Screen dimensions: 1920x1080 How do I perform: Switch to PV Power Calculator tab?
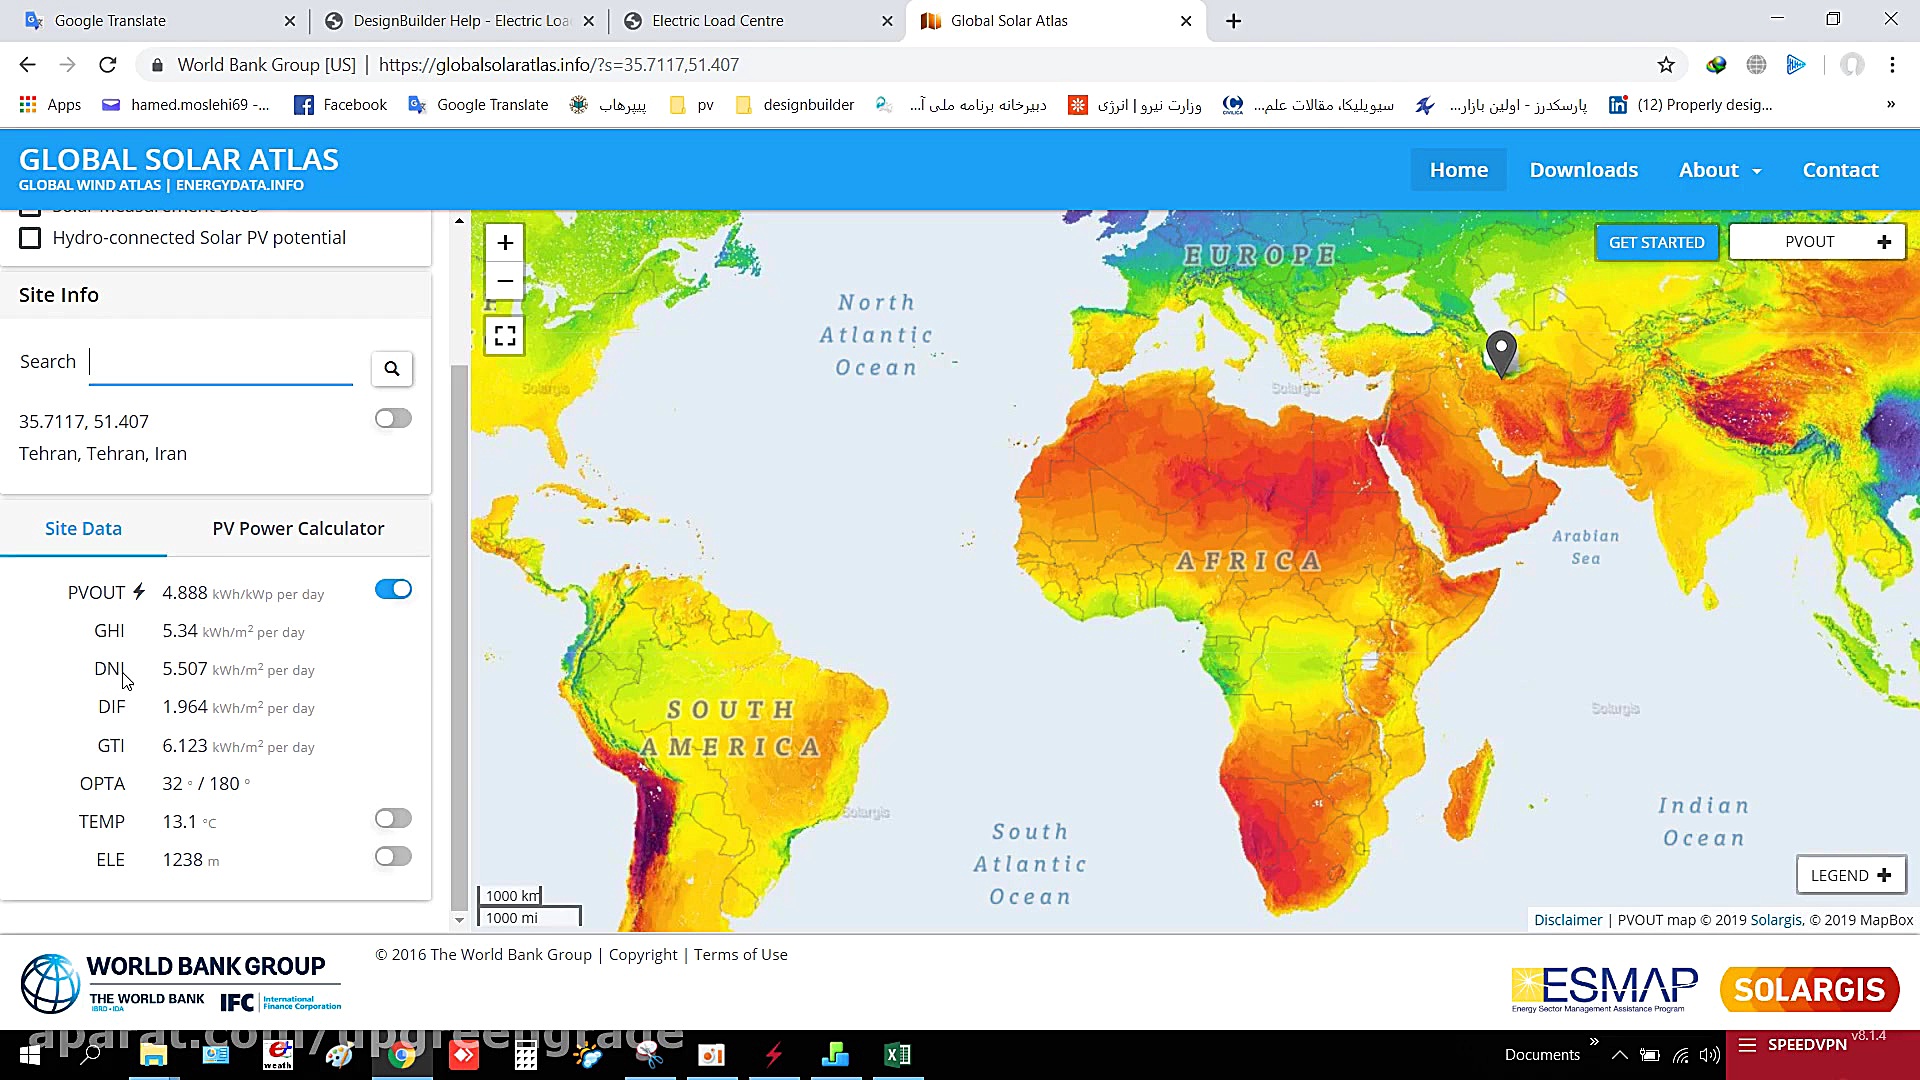(298, 529)
